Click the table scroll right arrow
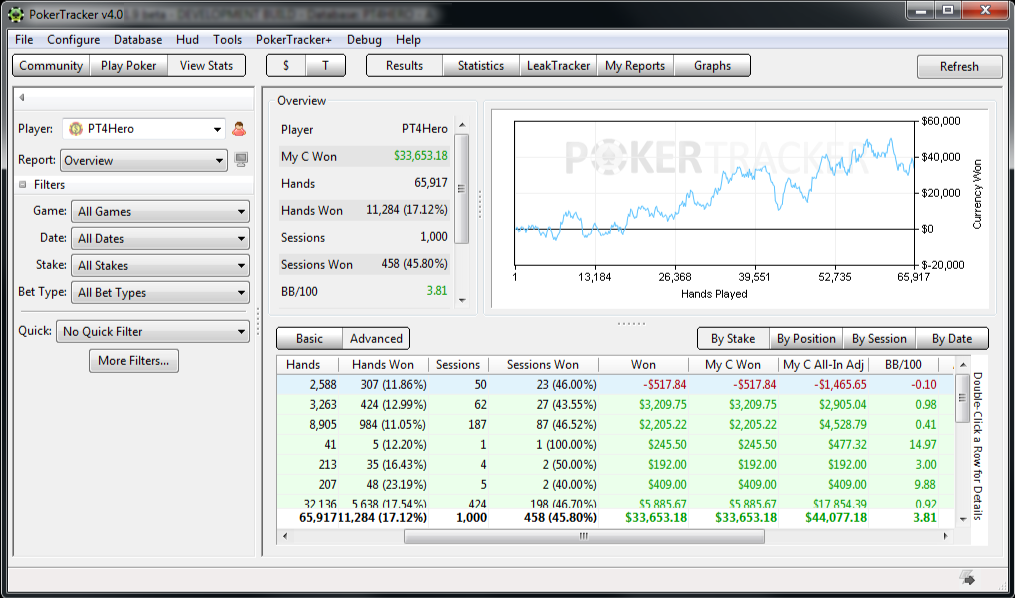The height and width of the screenshot is (598, 1015). pos(946,536)
